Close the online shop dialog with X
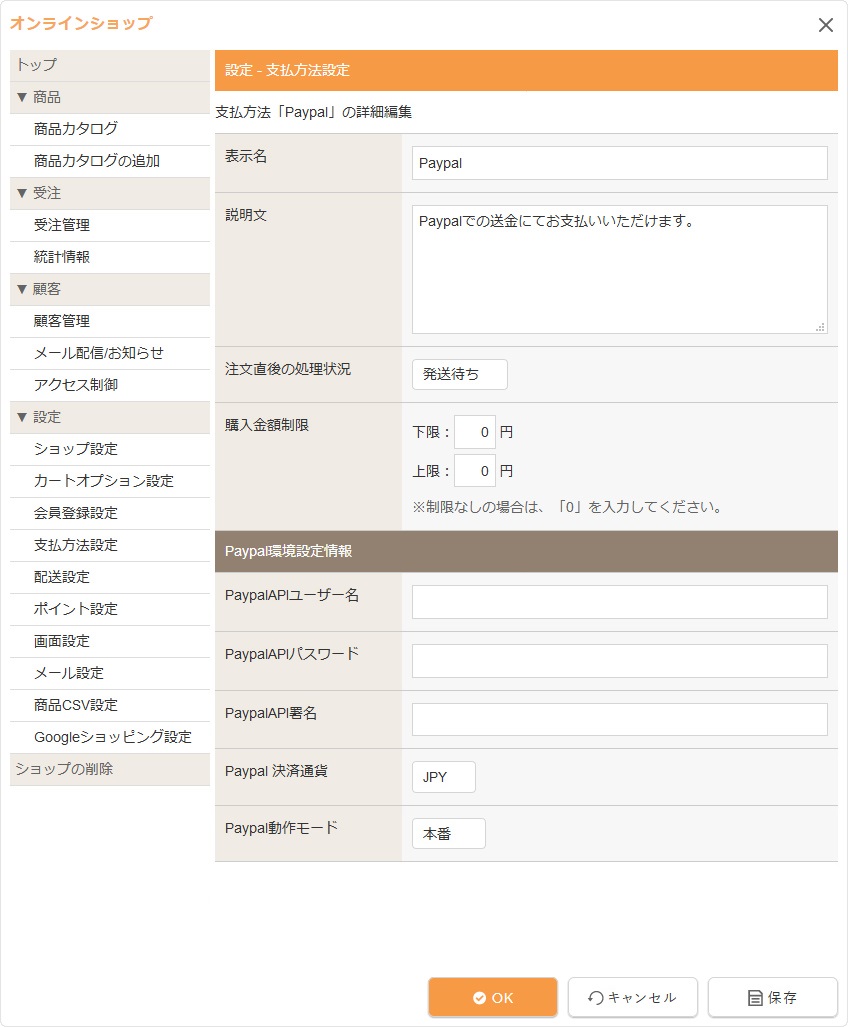The width and height of the screenshot is (848, 1027). click(x=825, y=25)
